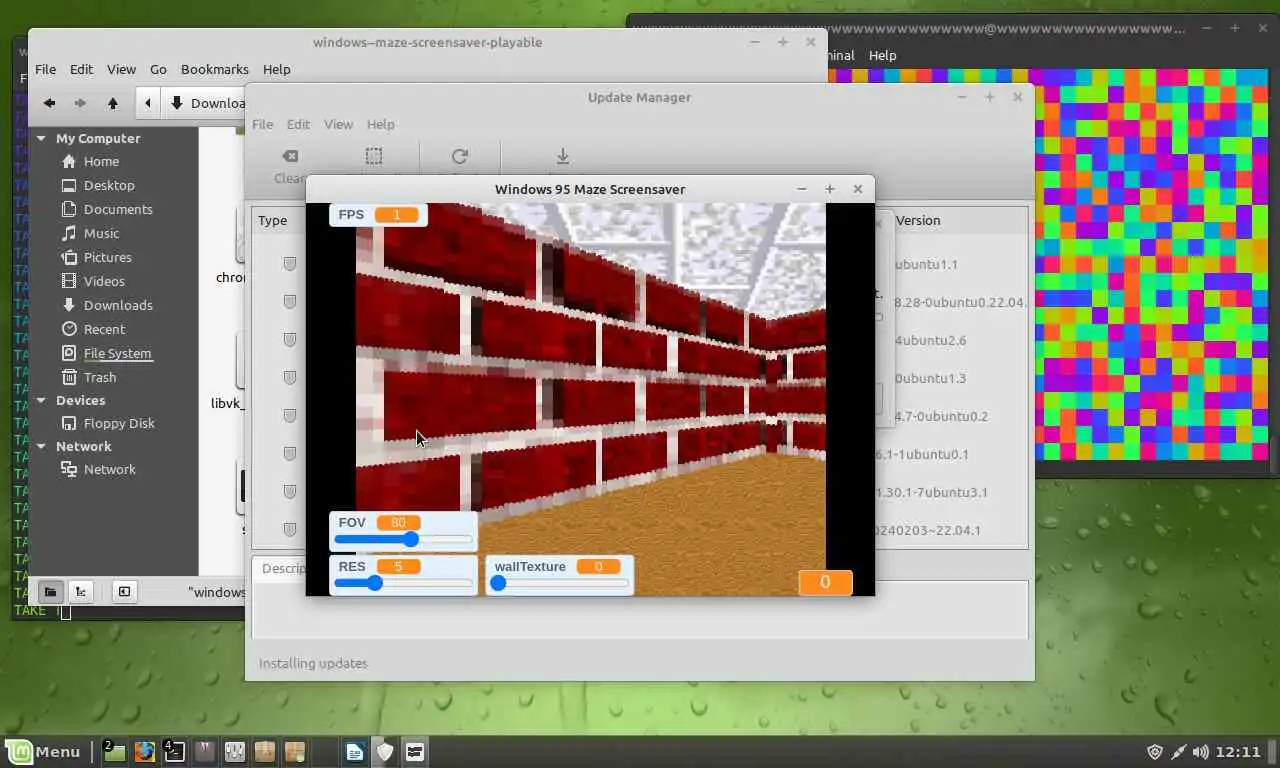Screen dimensions: 1280x768
Task: Collapse the Devices section
Action: click(x=42, y=400)
